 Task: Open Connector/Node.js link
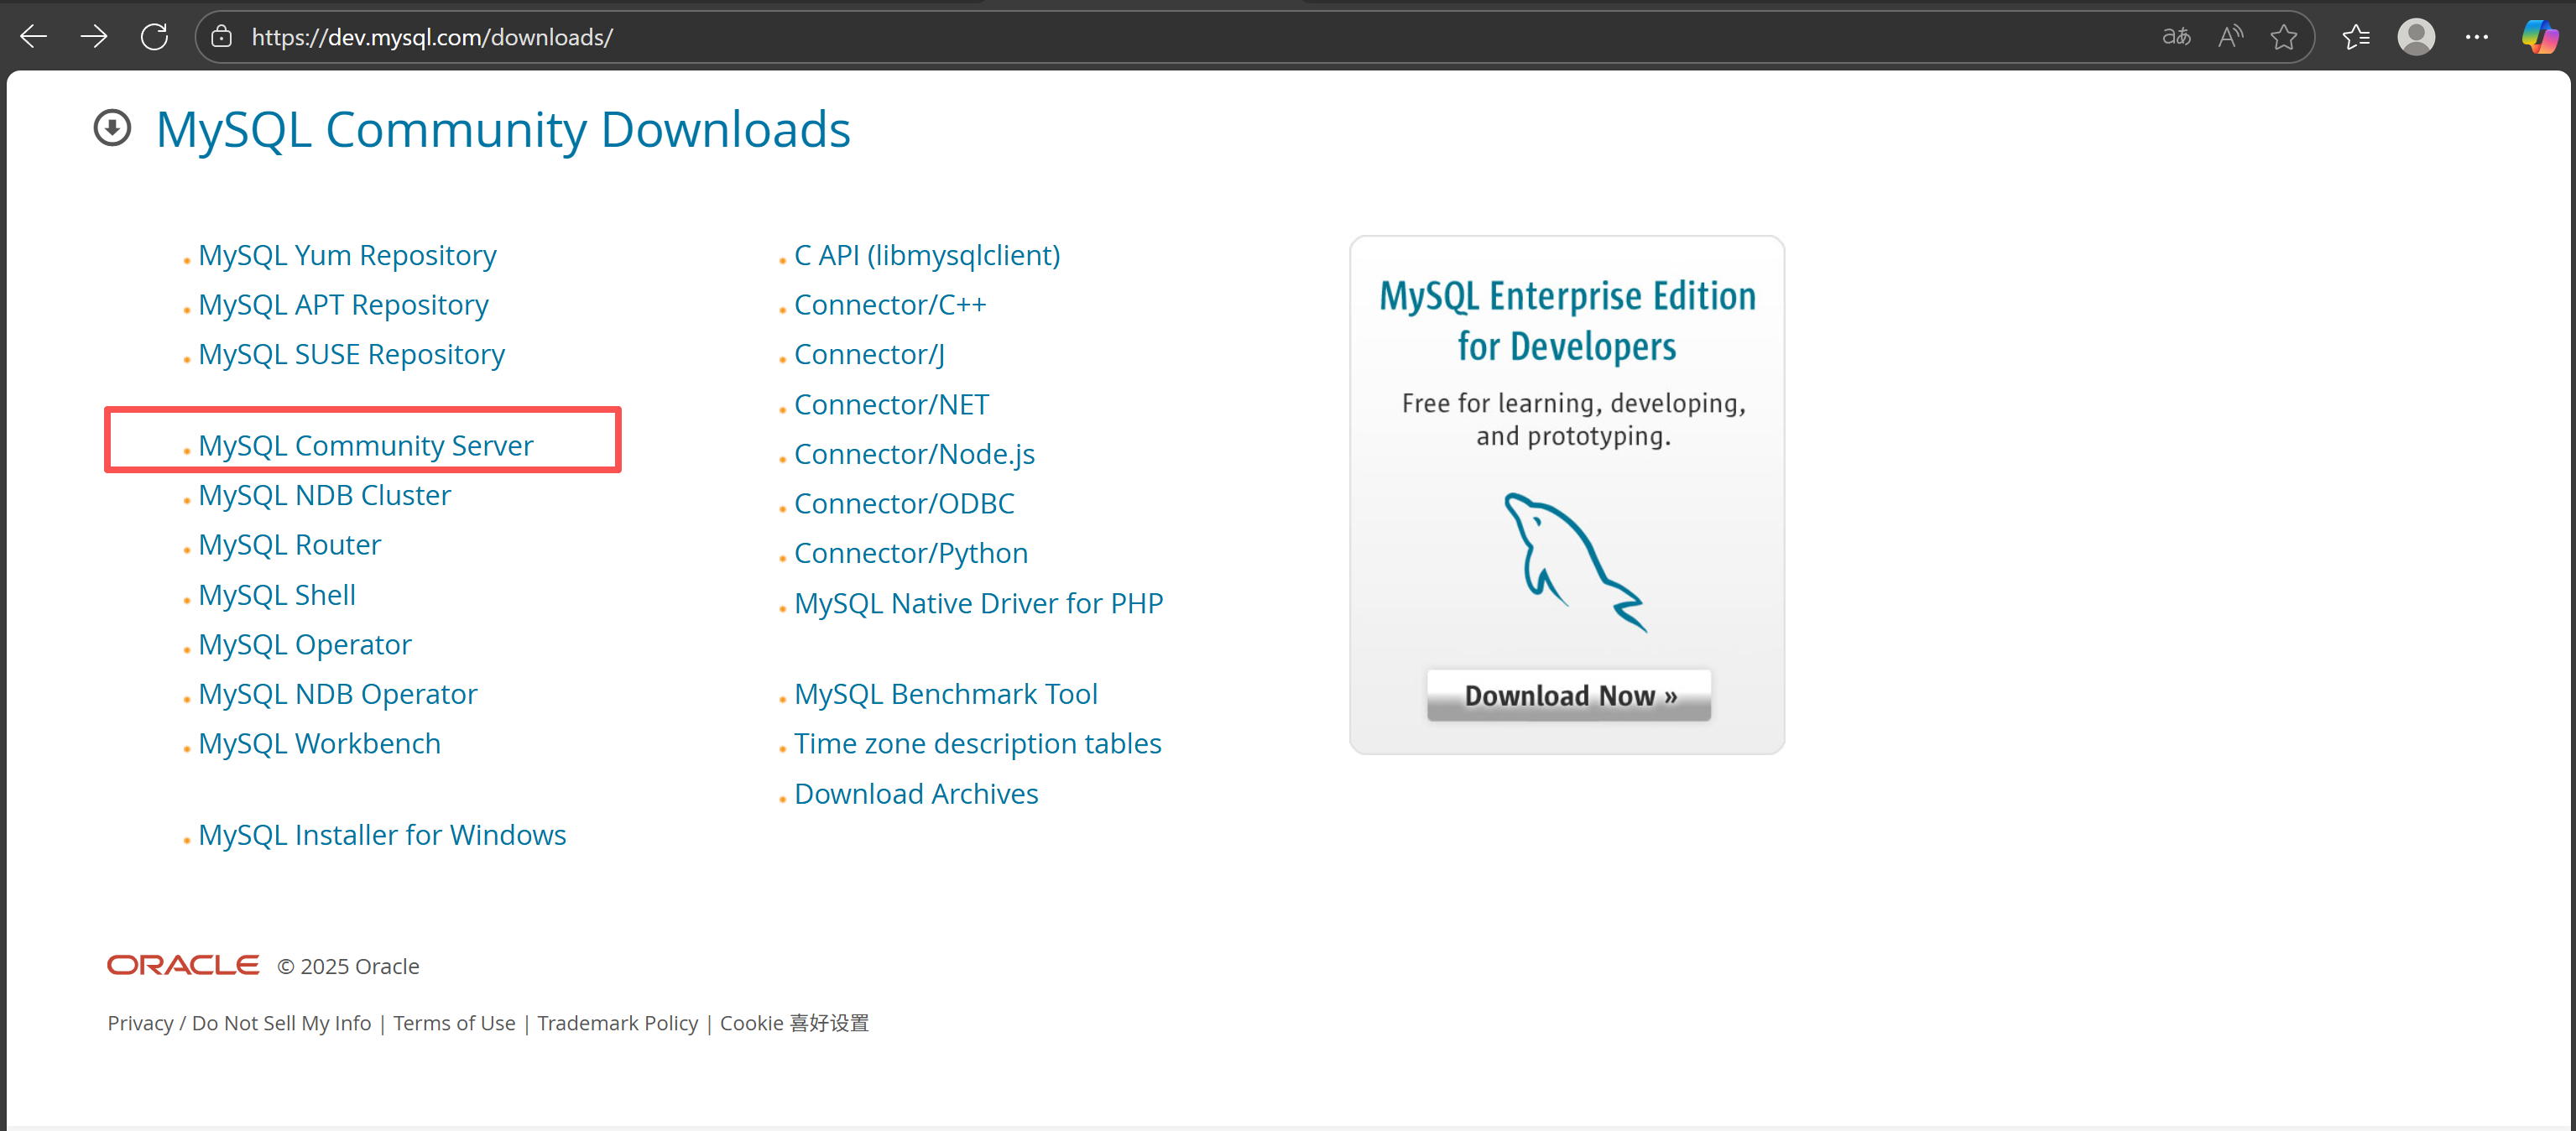click(913, 455)
